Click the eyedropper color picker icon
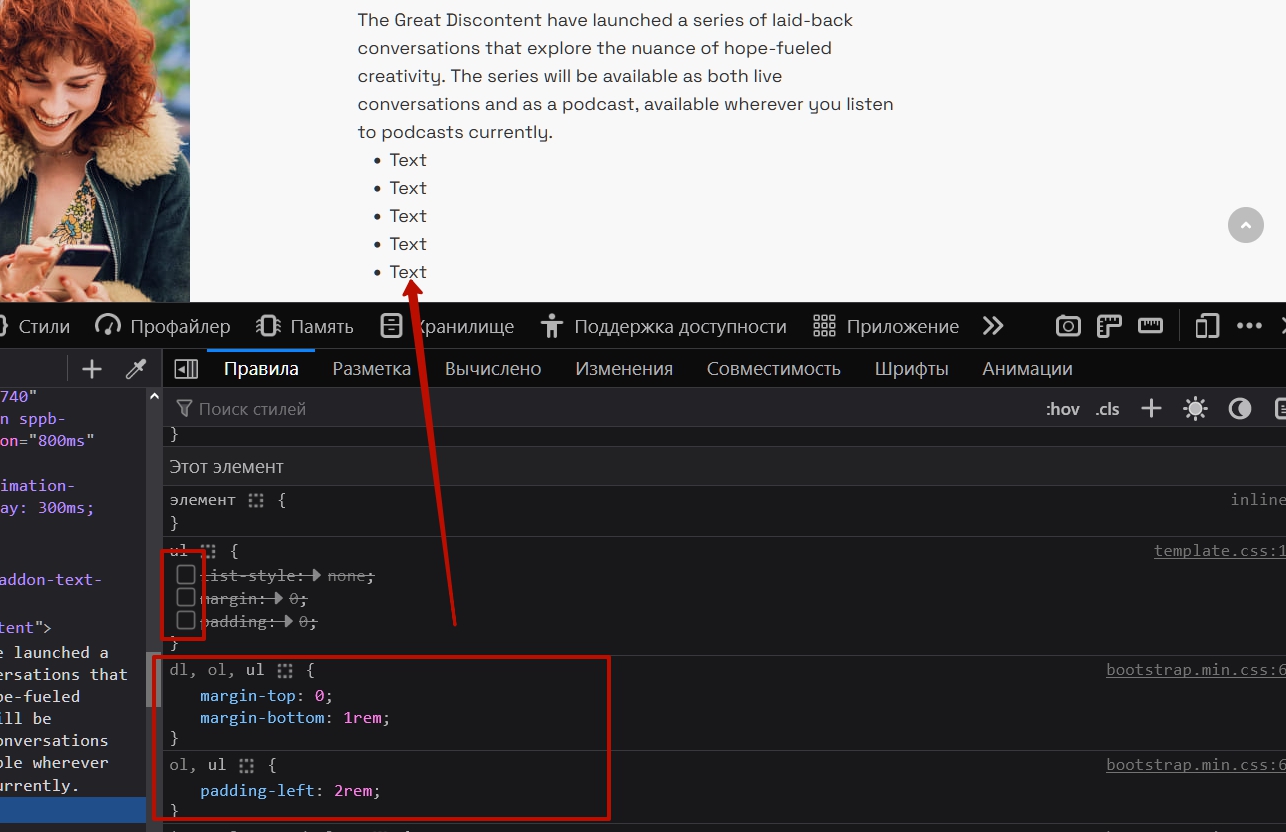Viewport: 1286px width, 832px height. coord(136,370)
